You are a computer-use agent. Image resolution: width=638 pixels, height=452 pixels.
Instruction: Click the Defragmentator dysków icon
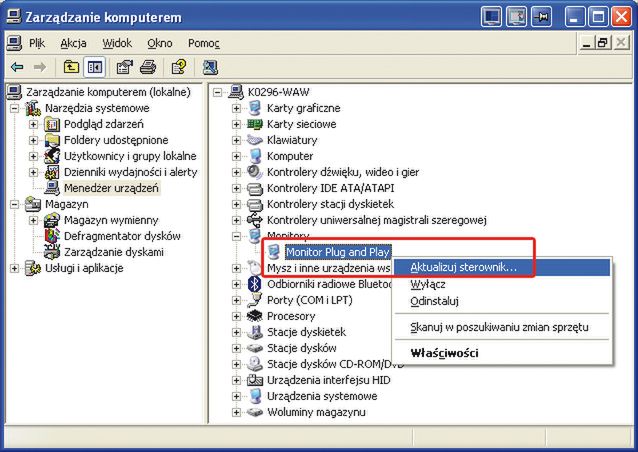52,236
